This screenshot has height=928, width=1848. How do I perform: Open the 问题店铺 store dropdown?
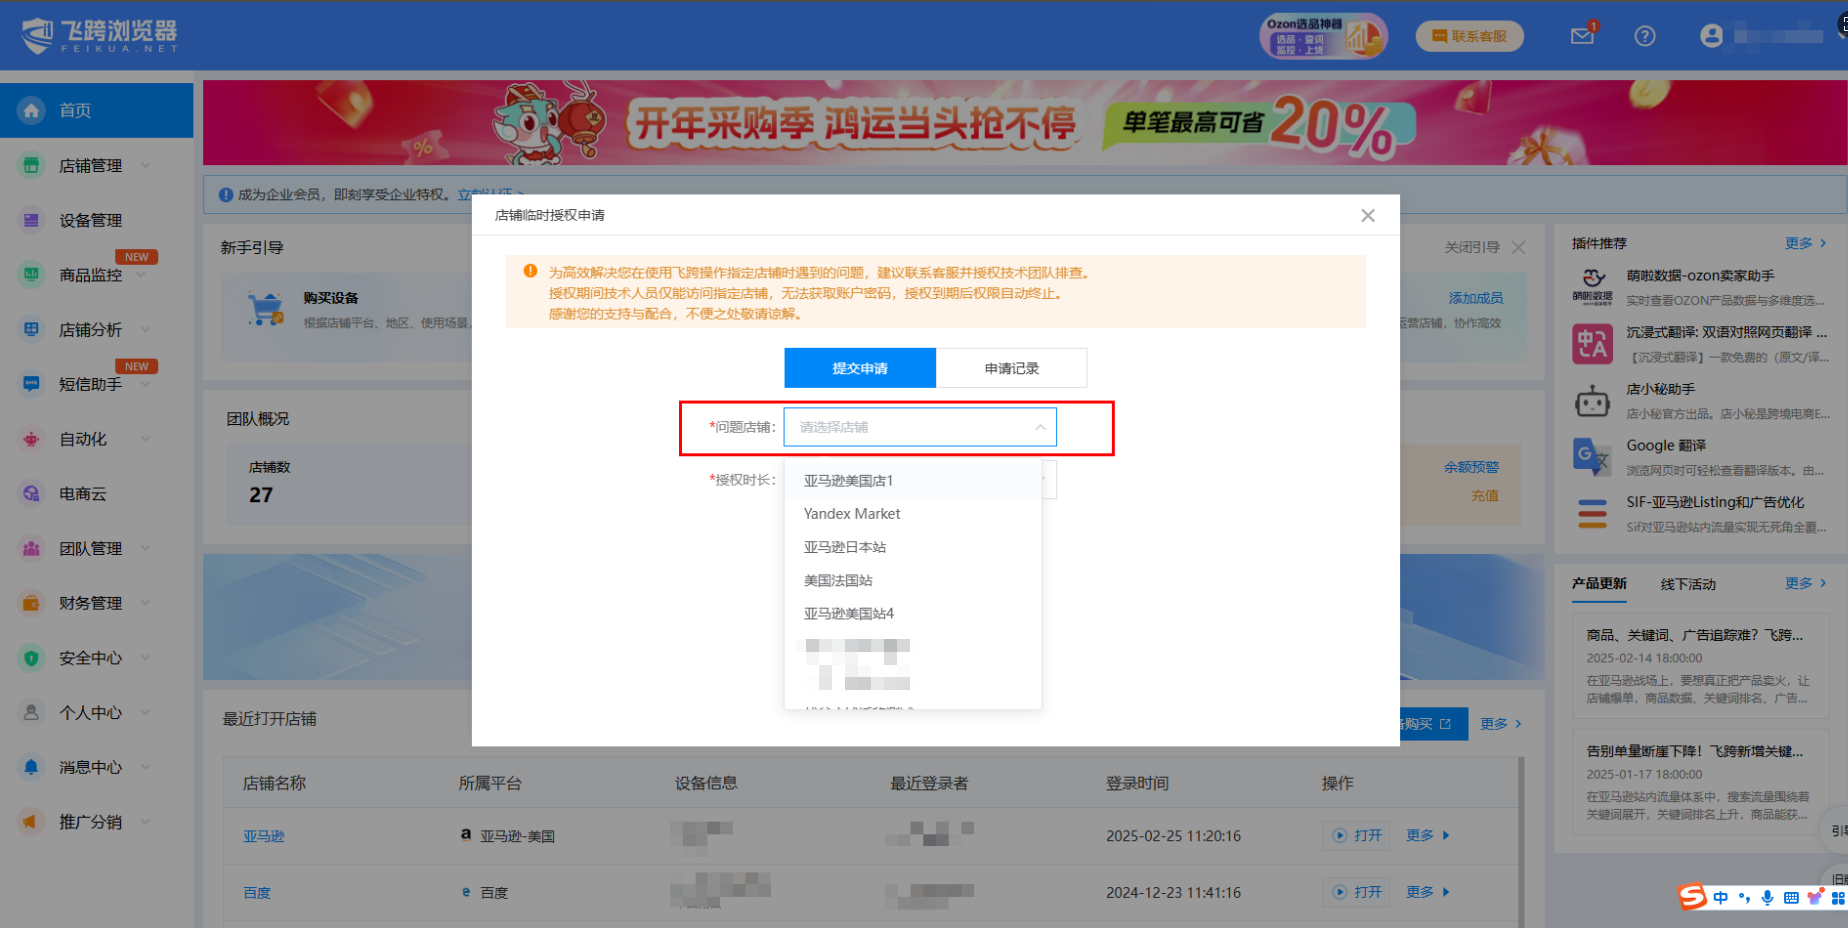(x=920, y=427)
